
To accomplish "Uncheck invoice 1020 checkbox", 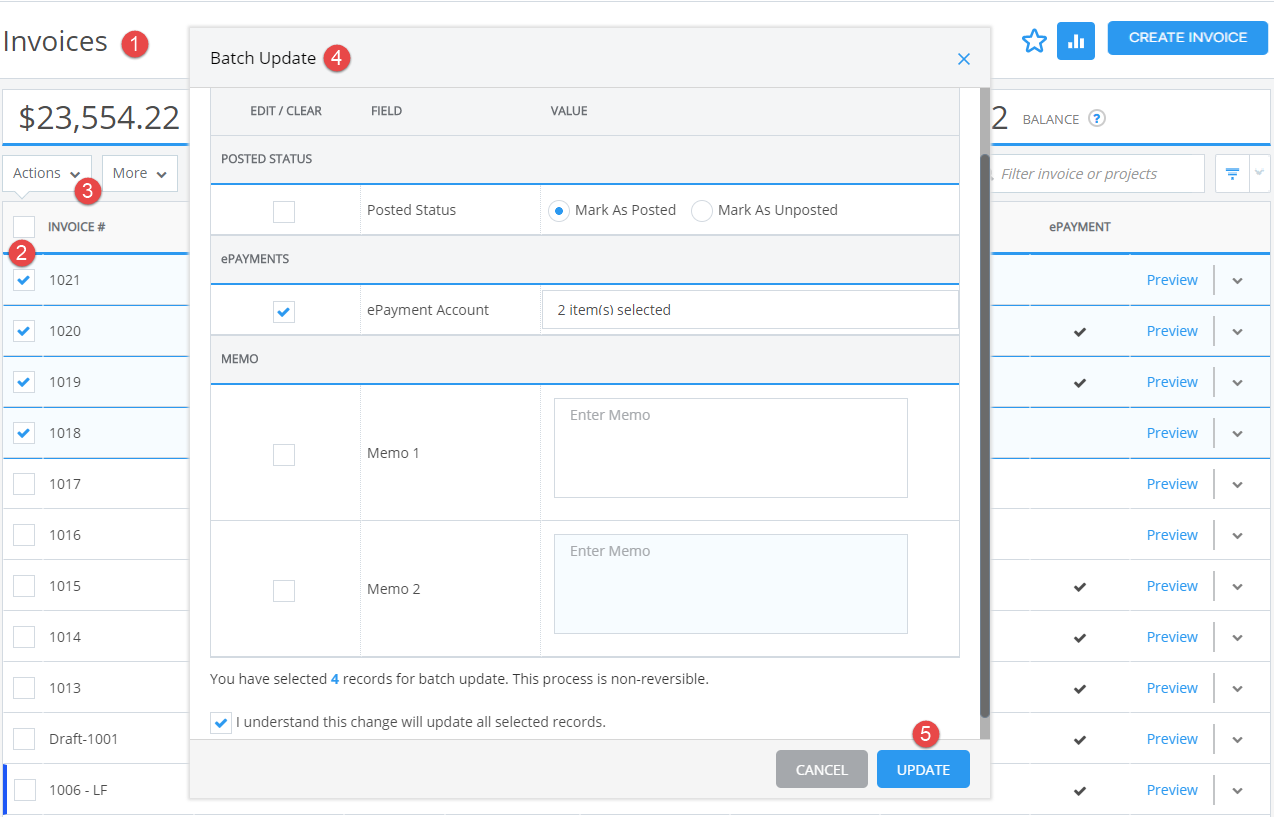I will pyautogui.click(x=24, y=331).
